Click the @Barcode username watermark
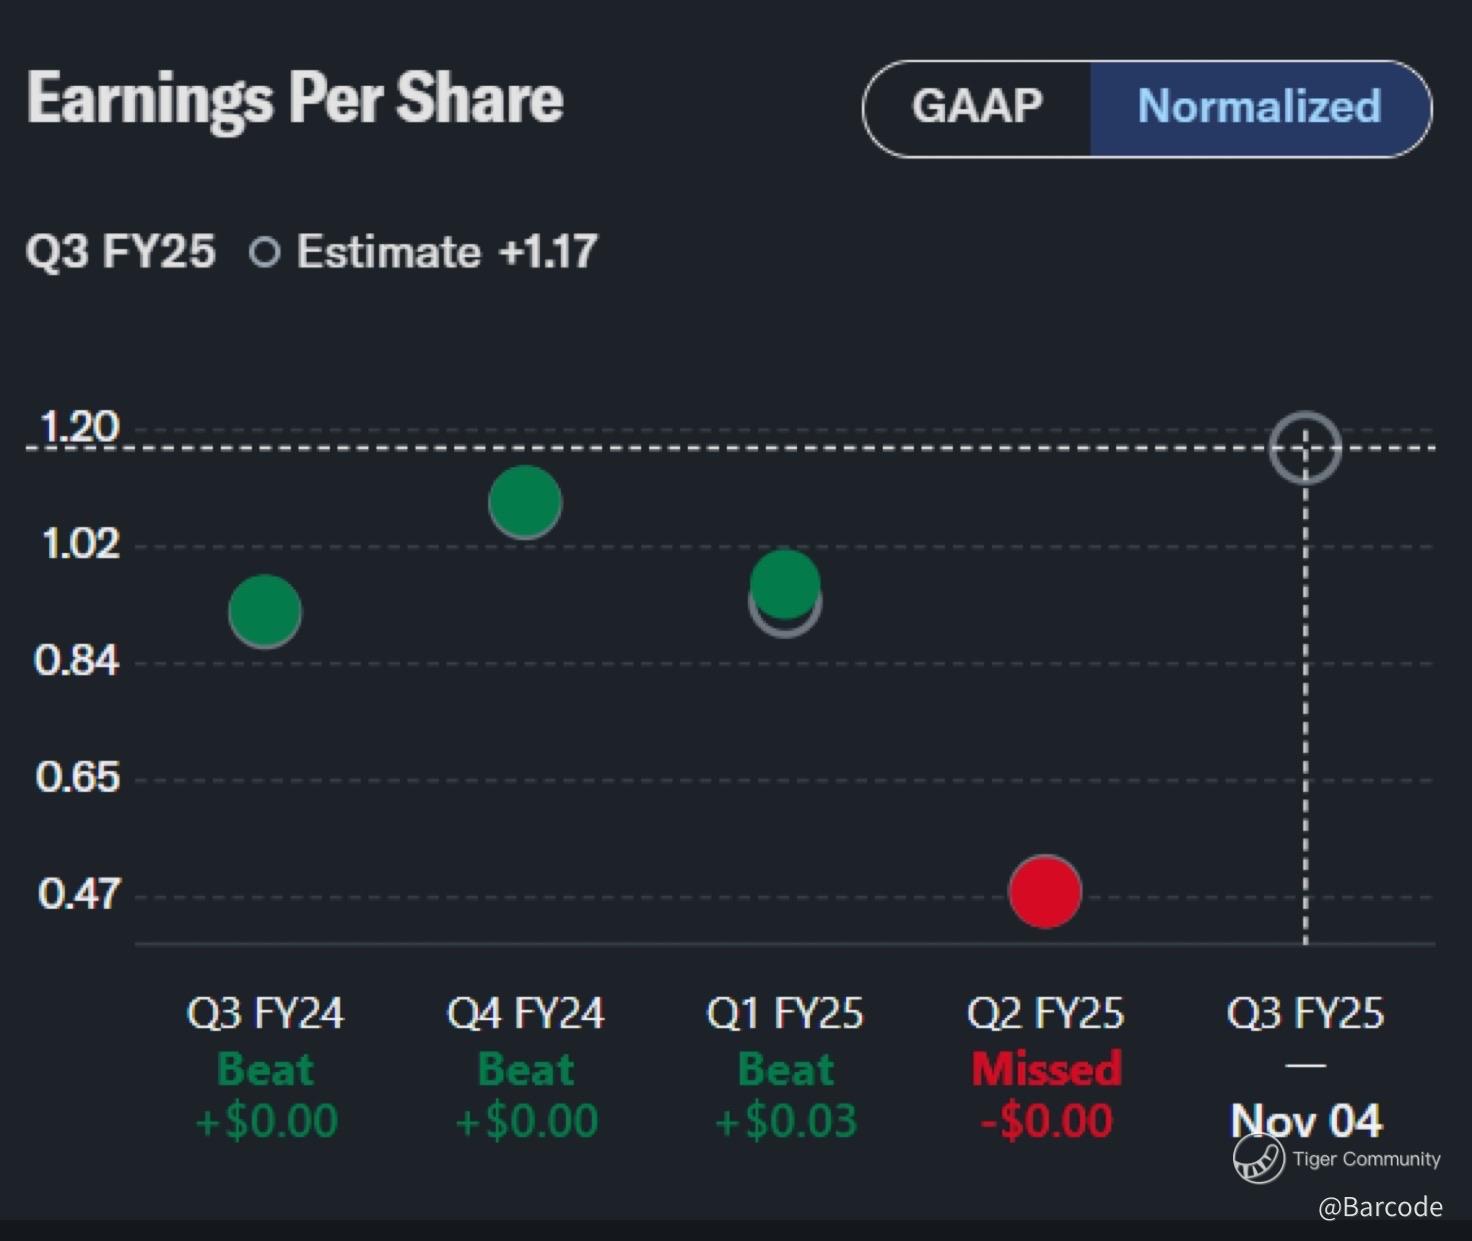Viewport: 1472px width, 1241px height. pos(1380,1207)
